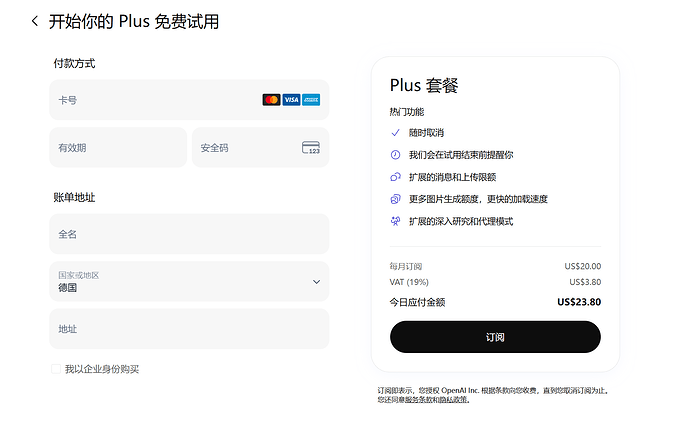Click the US$23.80 total amount
This screenshot has width=690, height=421.
[579, 302]
